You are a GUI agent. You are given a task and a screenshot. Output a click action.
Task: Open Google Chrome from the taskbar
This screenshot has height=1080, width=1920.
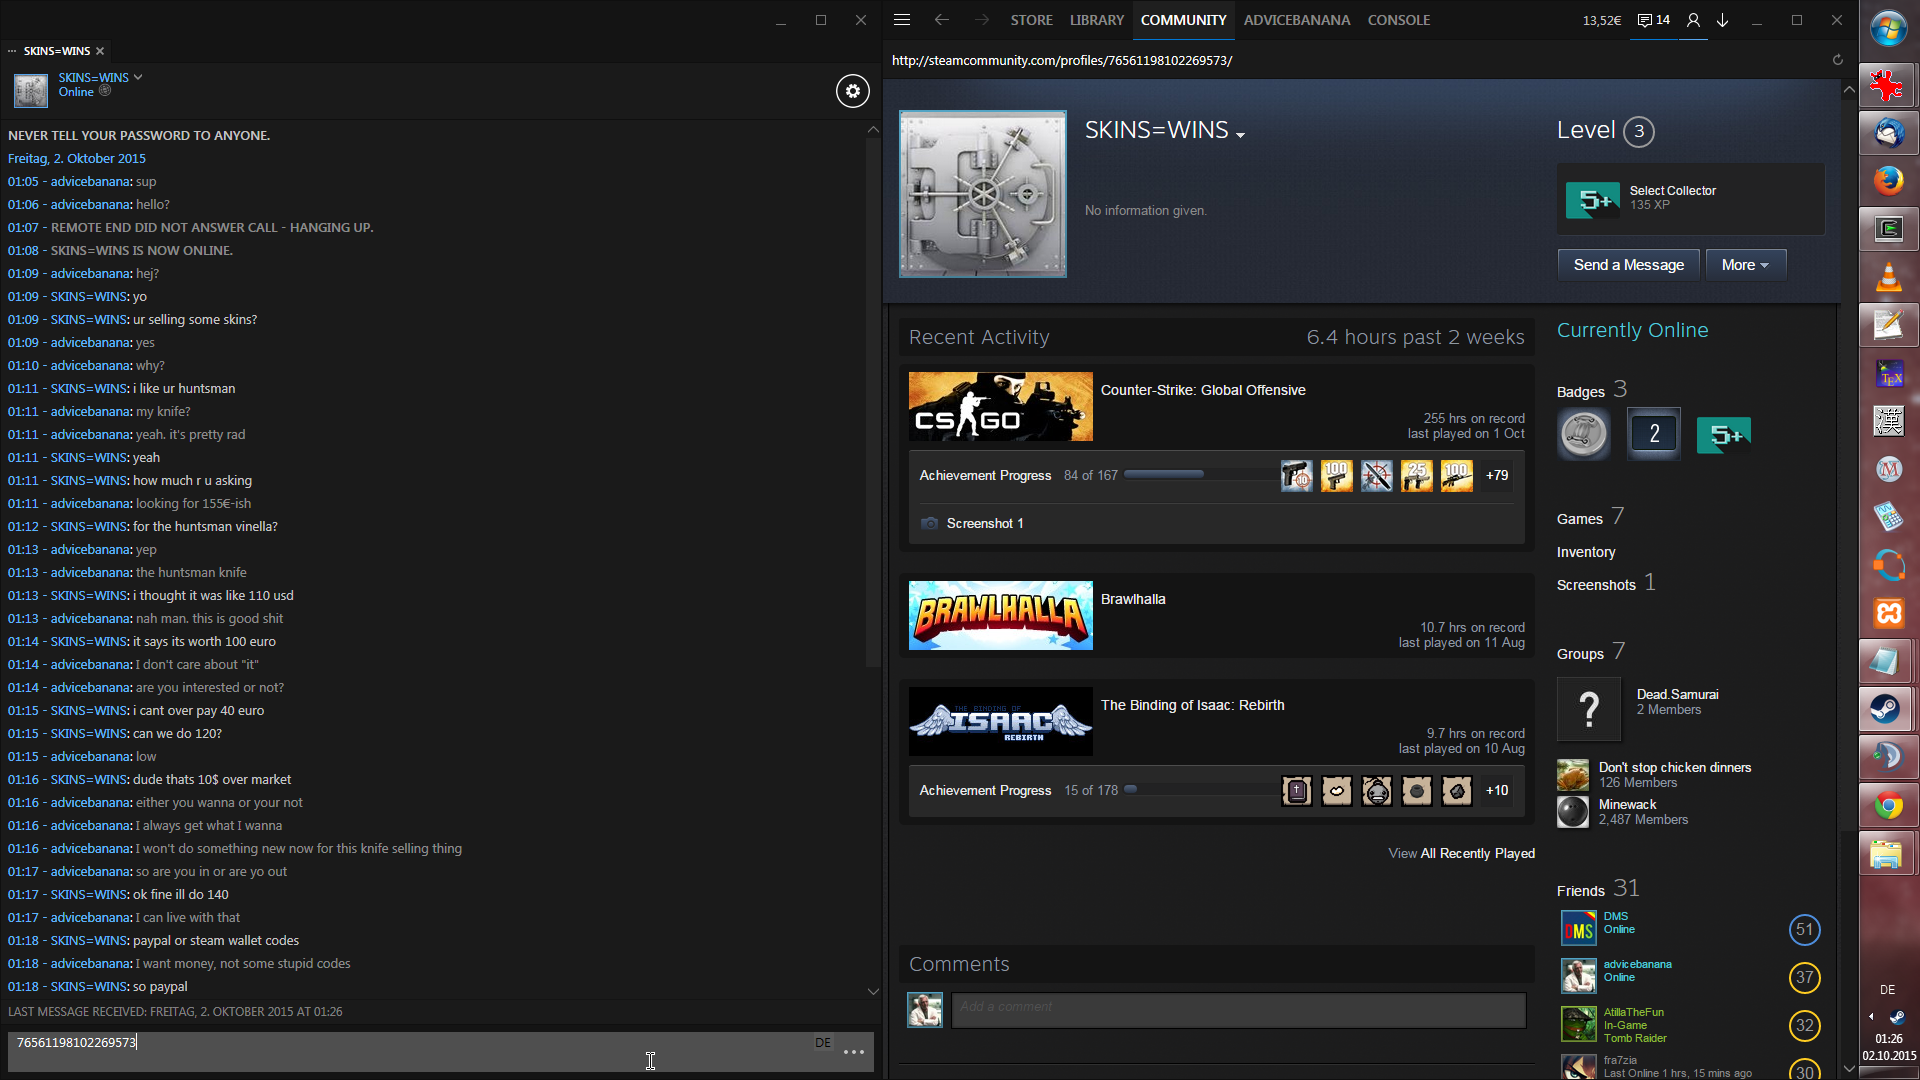[1888, 806]
